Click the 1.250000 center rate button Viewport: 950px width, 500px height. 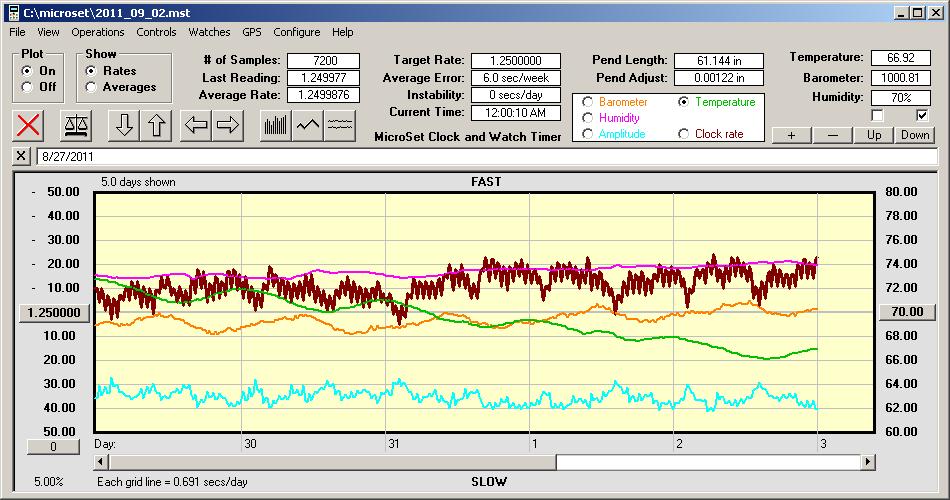[x=54, y=313]
